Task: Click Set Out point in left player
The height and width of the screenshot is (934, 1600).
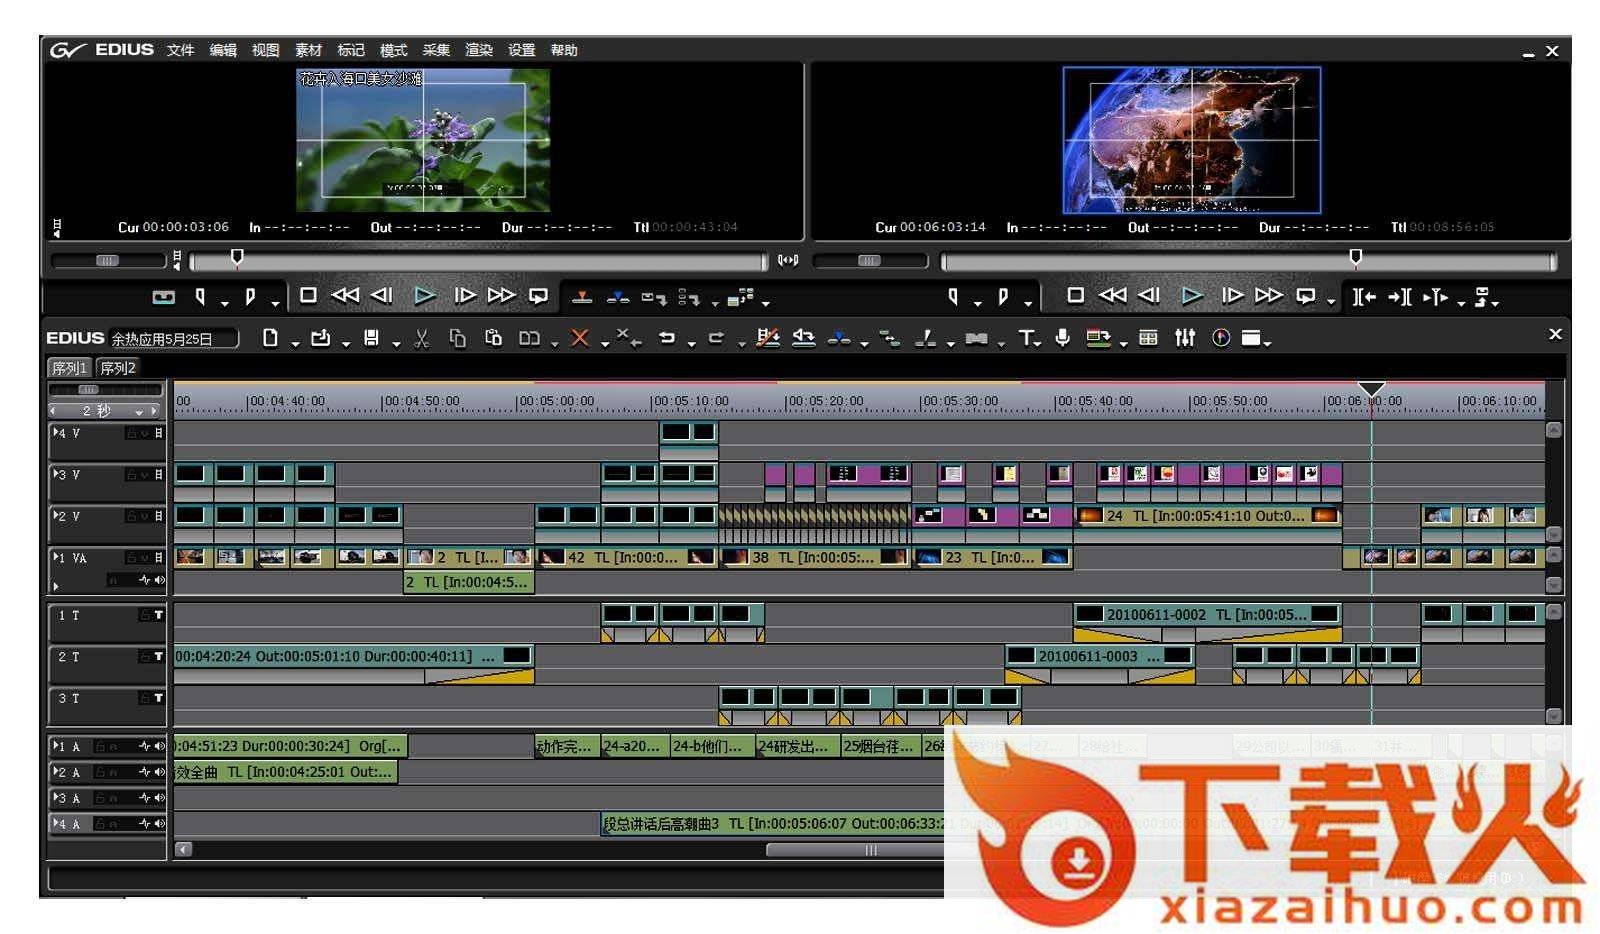Action: click(250, 297)
